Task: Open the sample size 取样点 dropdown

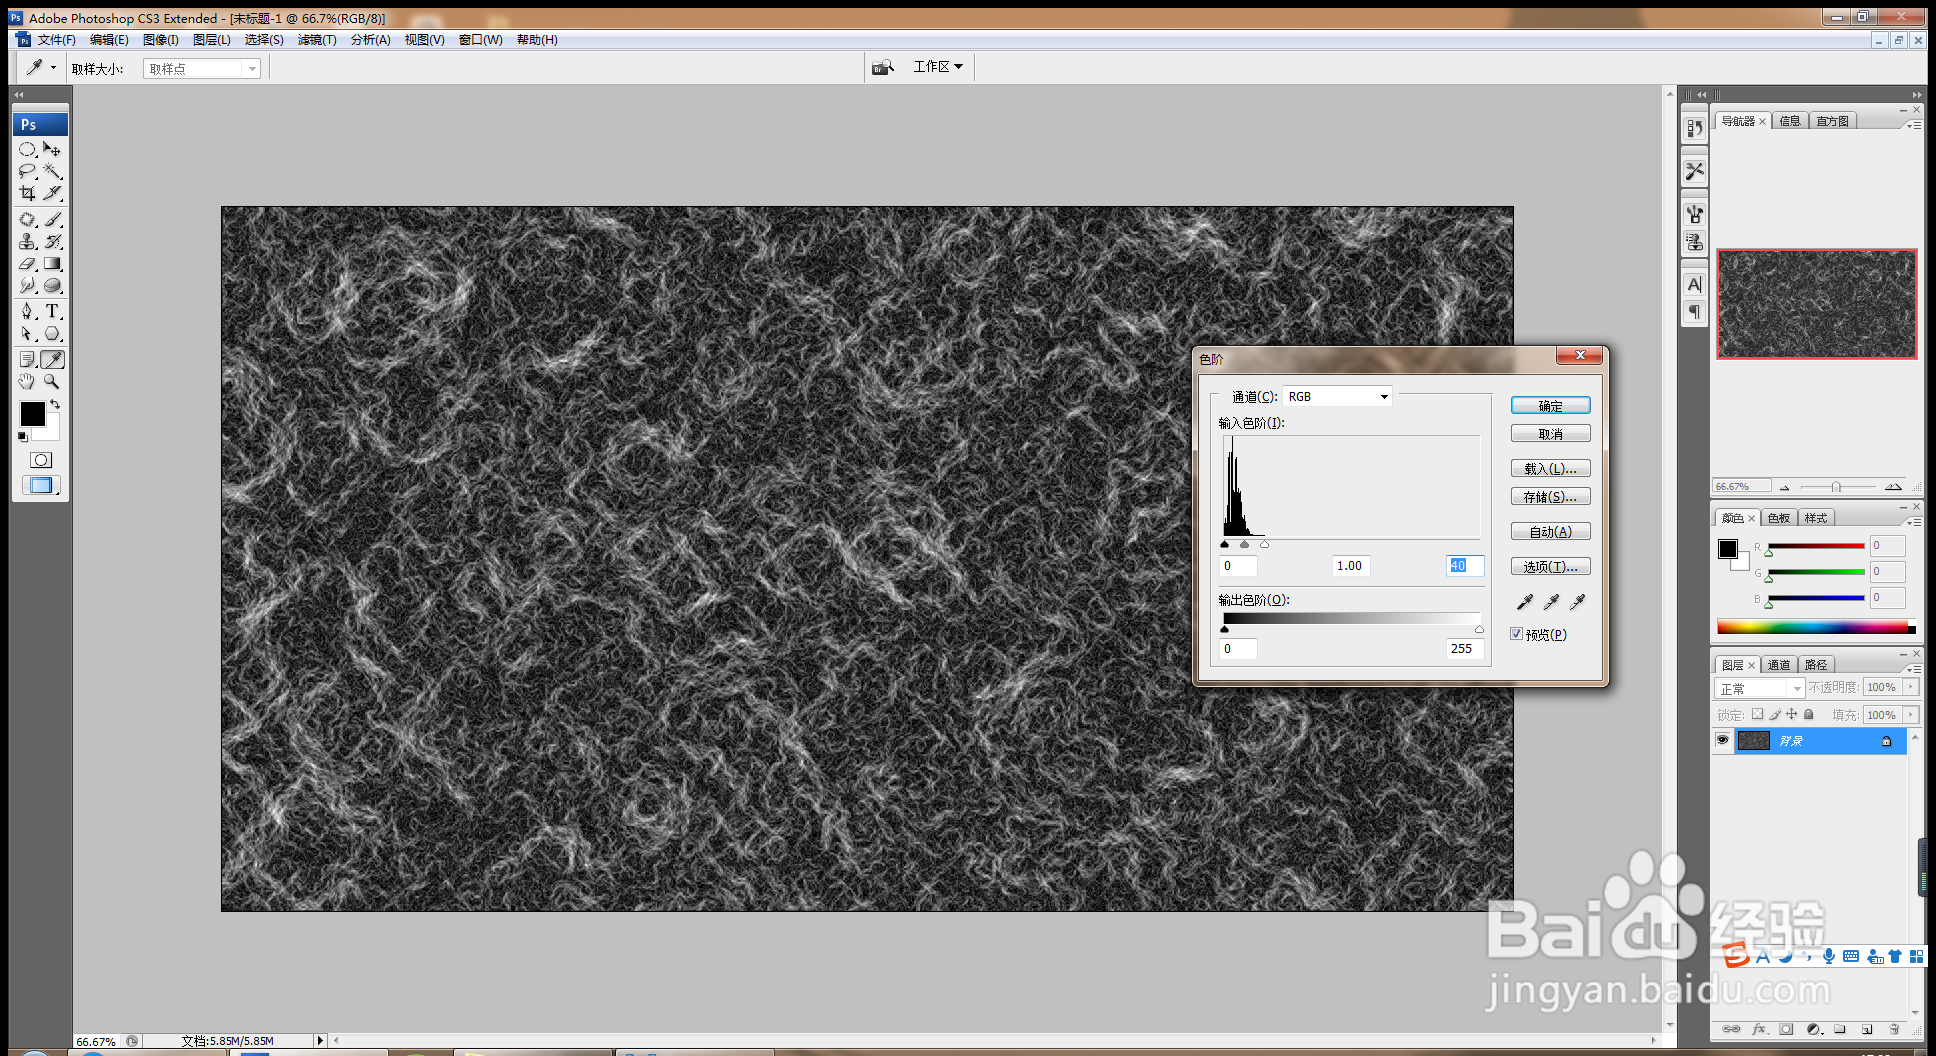Action: point(202,68)
